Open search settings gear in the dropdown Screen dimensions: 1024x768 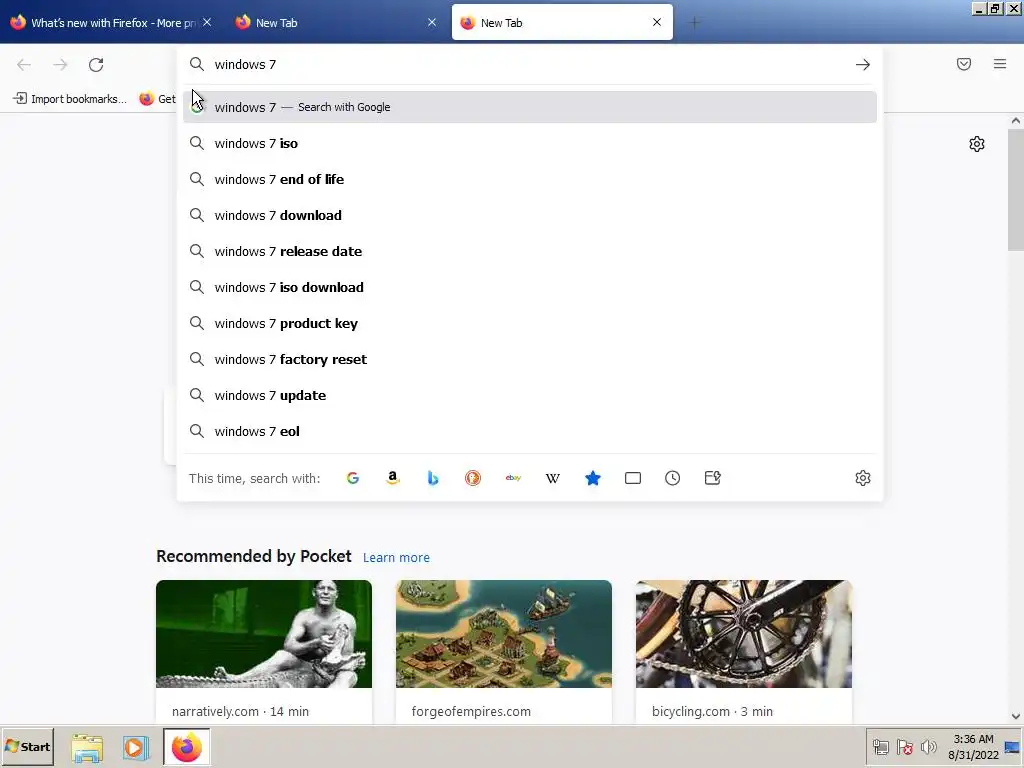[863, 478]
